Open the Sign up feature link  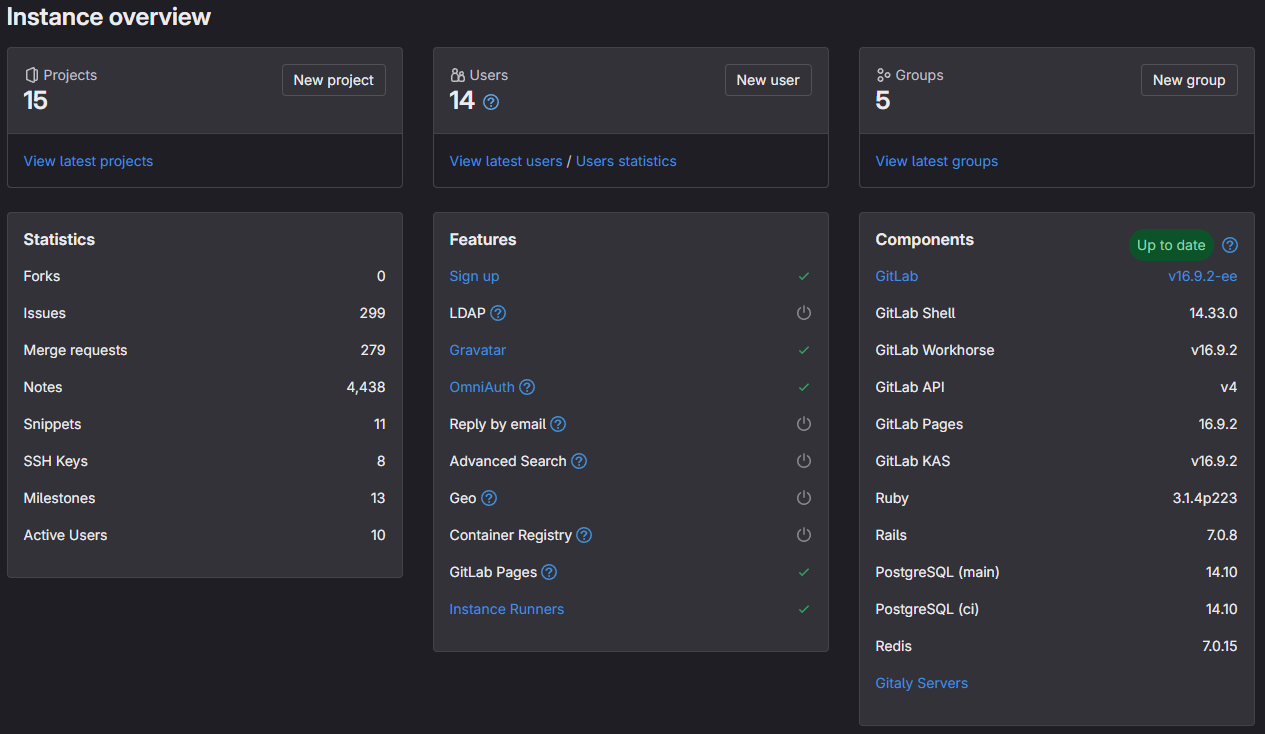click(x=474, y=276)
